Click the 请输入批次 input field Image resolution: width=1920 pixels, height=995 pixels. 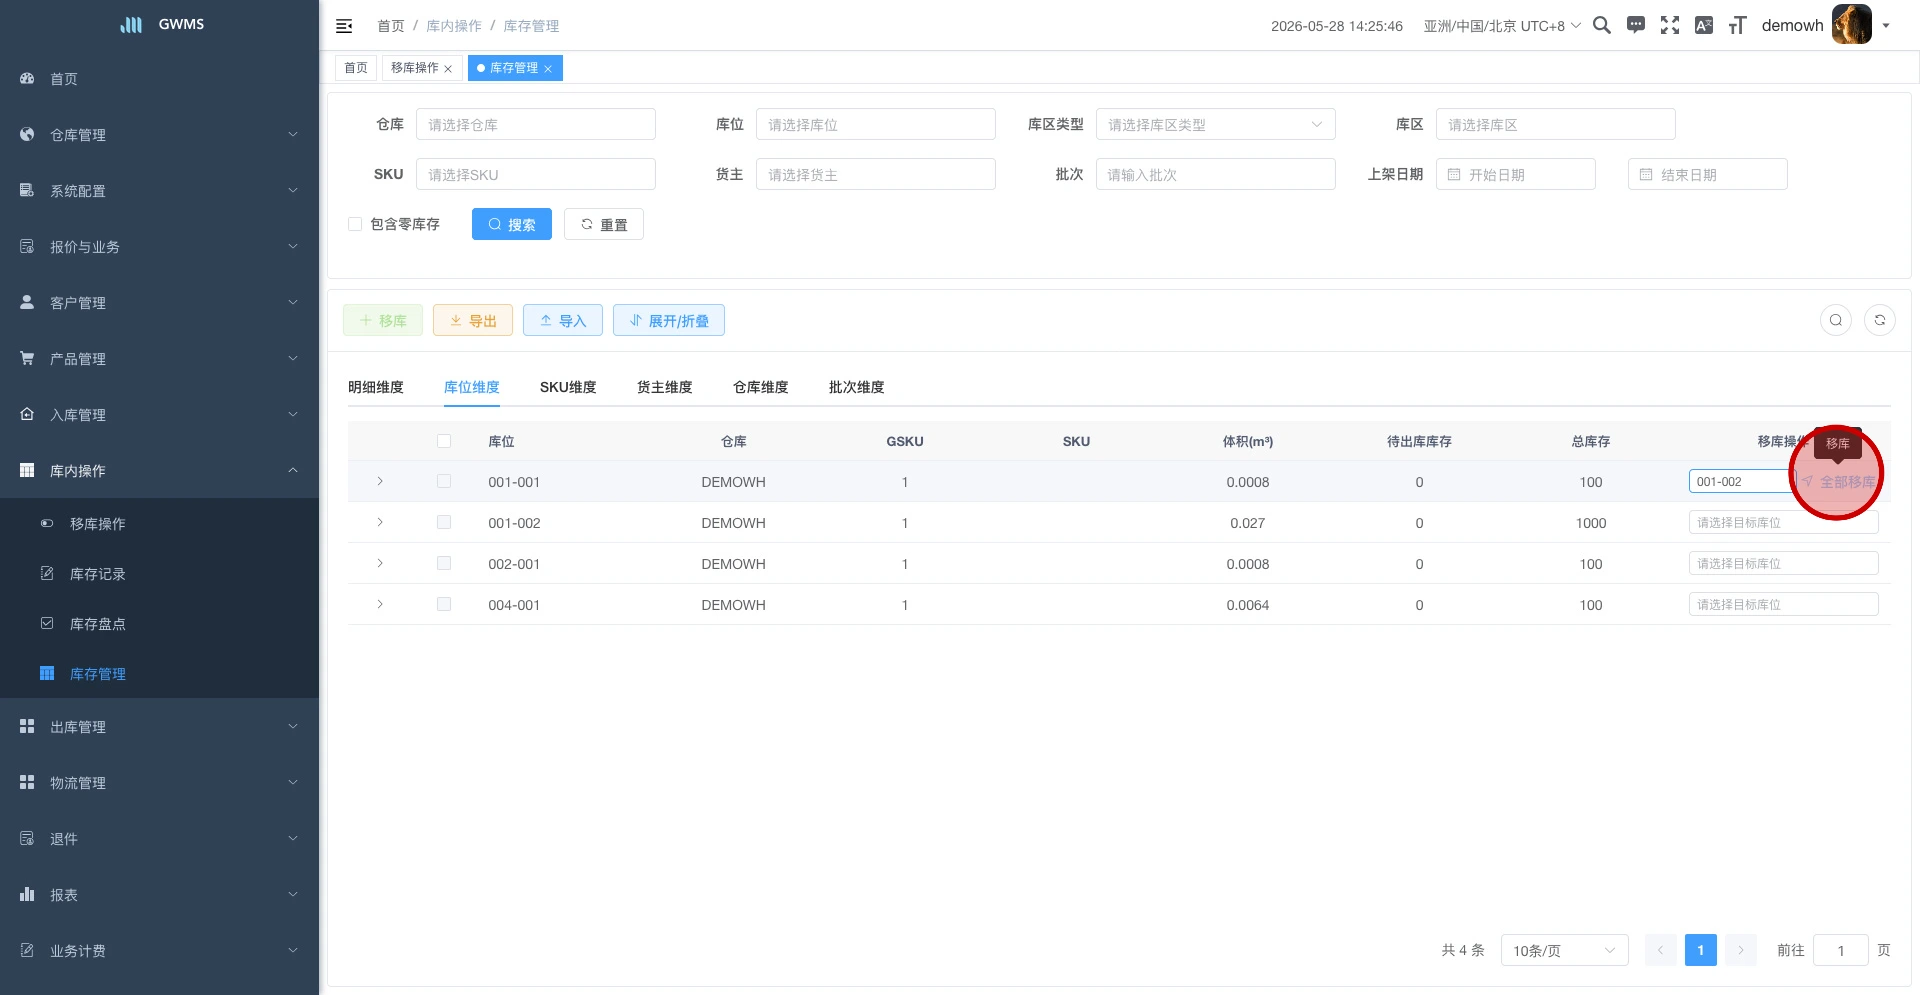click(x=1216, y=174)
